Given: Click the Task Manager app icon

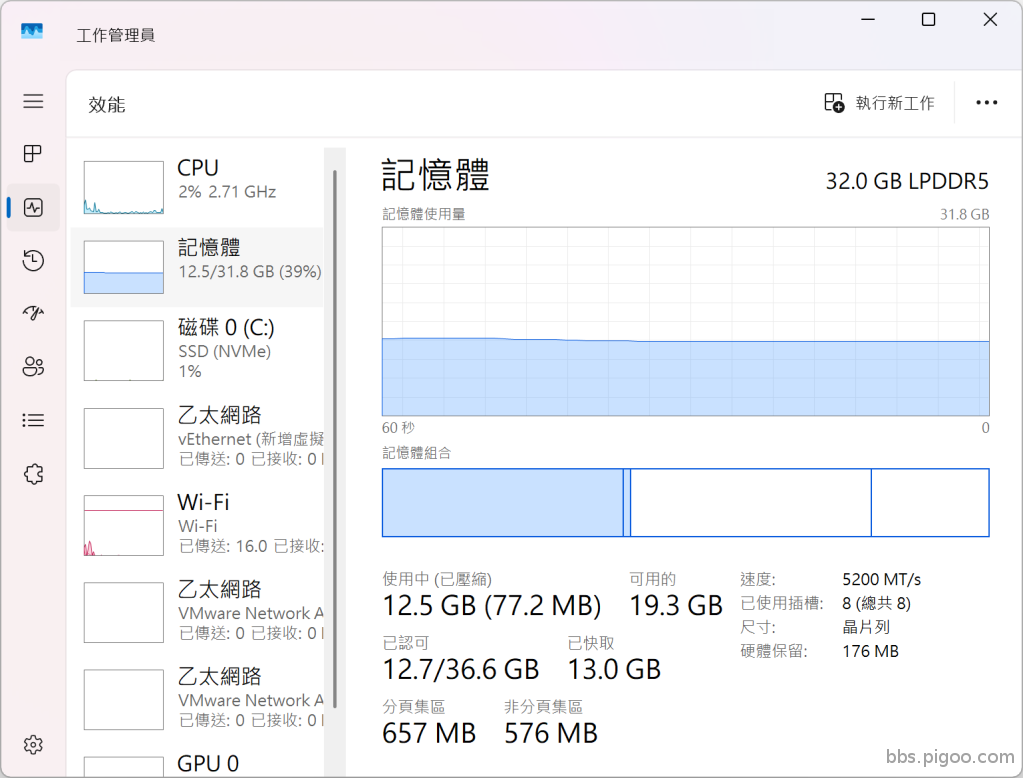Looking at the screenshot, I should 32,31.
